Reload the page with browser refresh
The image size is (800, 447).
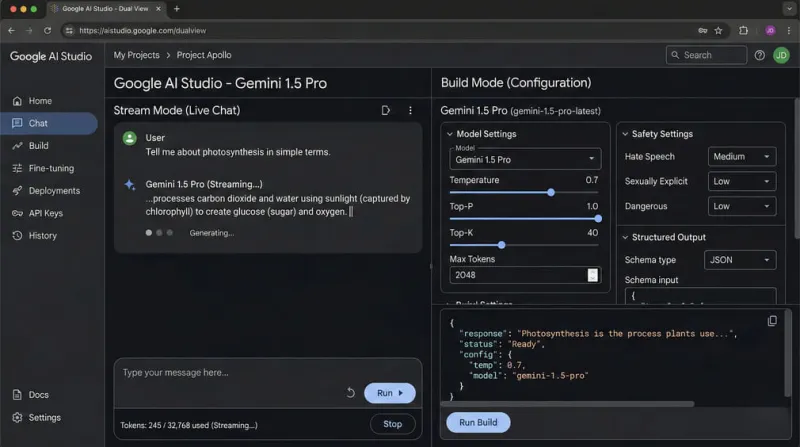(x=47, y=31)
